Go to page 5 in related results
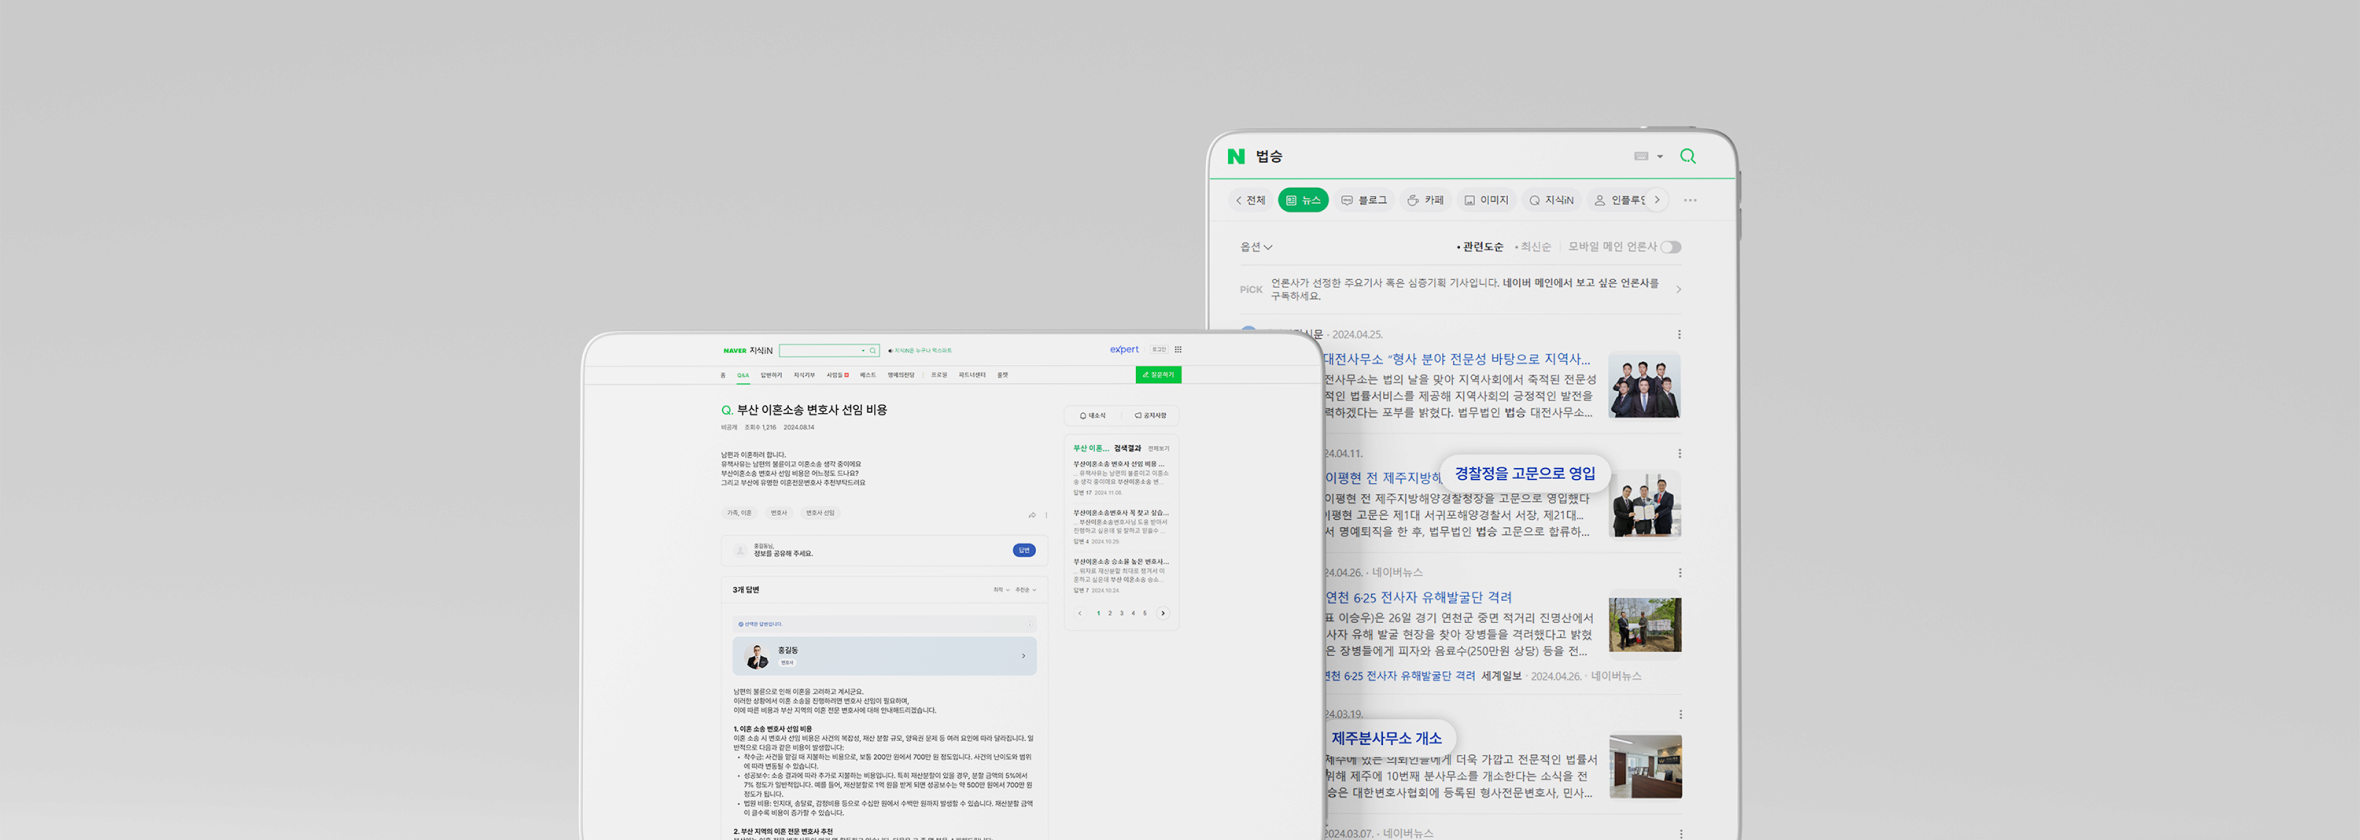The width and height of the screenshot is (2360, 840). pos(1145,613)
